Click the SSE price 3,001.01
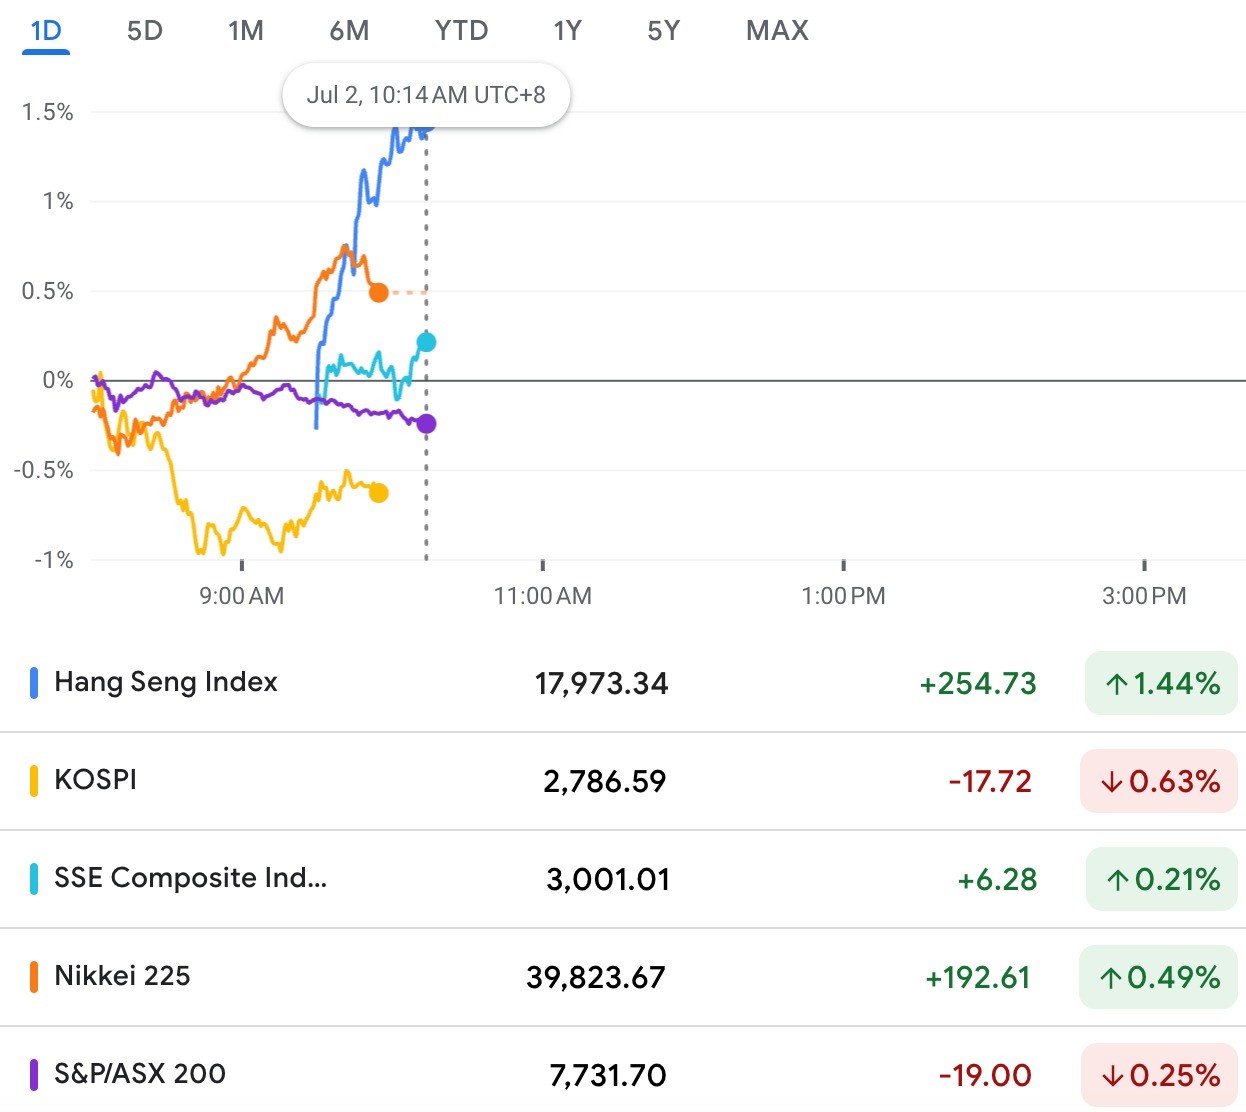Image resolution: width=1246 pixels, height=1112 pixels. click(608, 880)
